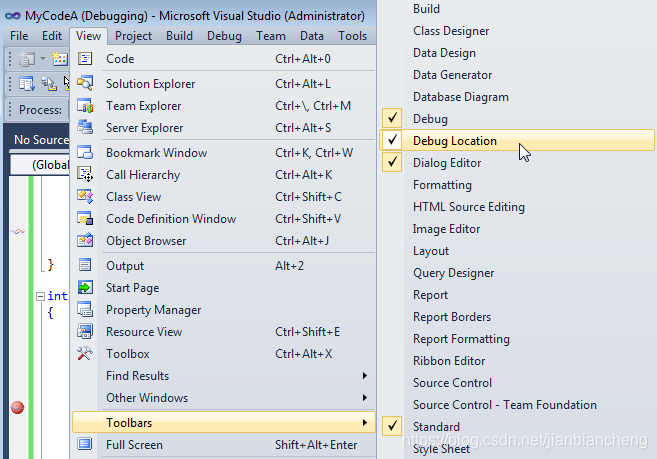Click the Code Definition Window icon
657x459 pixels.
[85, 218]
